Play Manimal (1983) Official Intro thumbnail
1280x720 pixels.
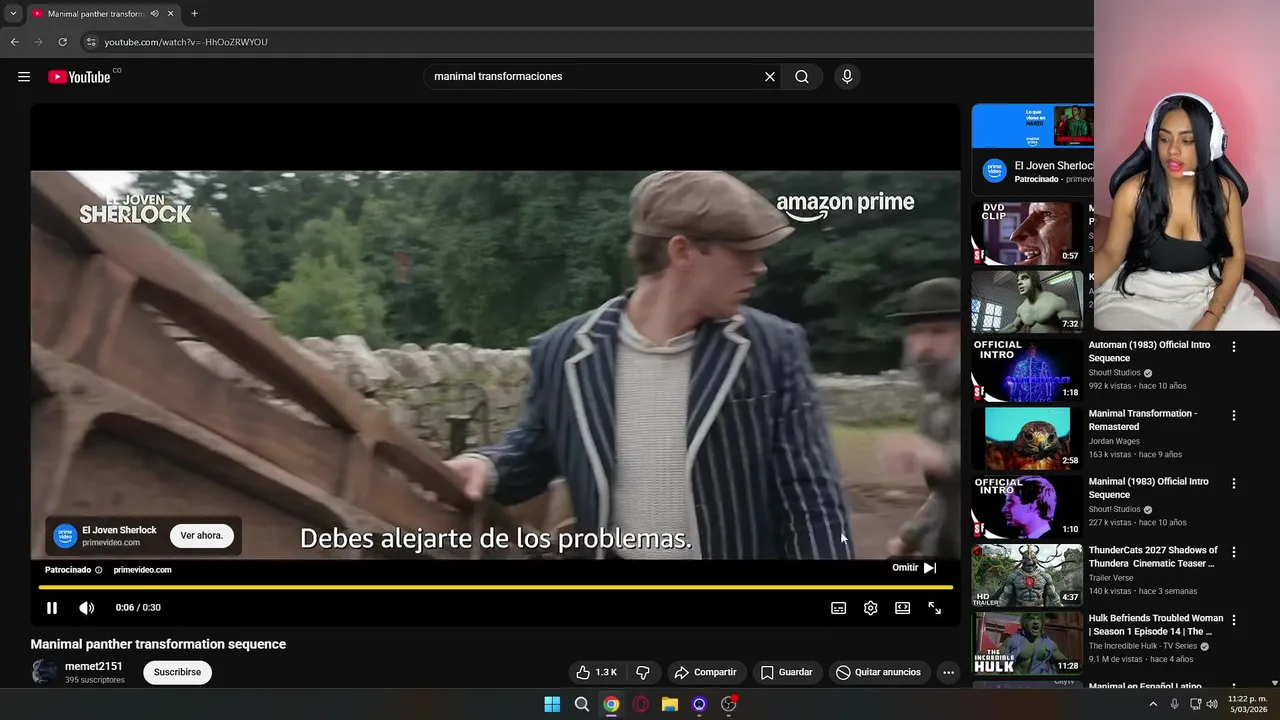tap(1027, 506)
